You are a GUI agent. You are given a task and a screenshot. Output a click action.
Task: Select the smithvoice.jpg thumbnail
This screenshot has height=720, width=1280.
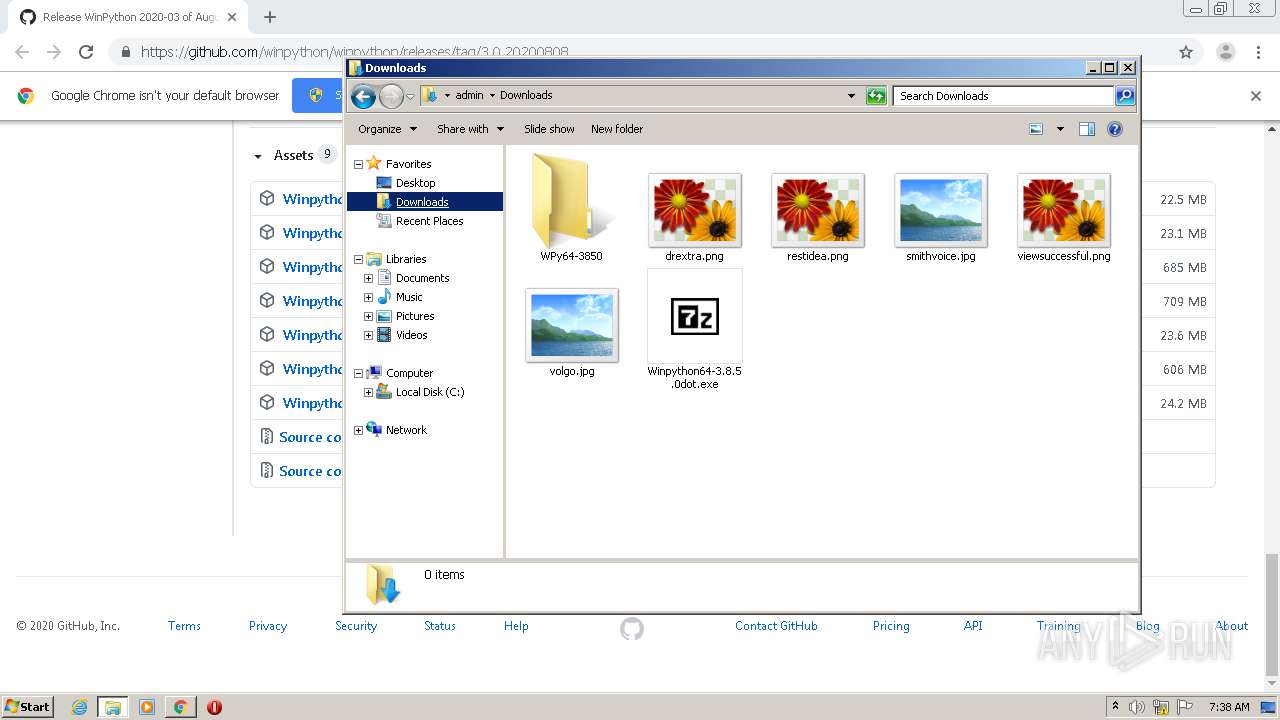pyautogui.click(x=940, y=210)
